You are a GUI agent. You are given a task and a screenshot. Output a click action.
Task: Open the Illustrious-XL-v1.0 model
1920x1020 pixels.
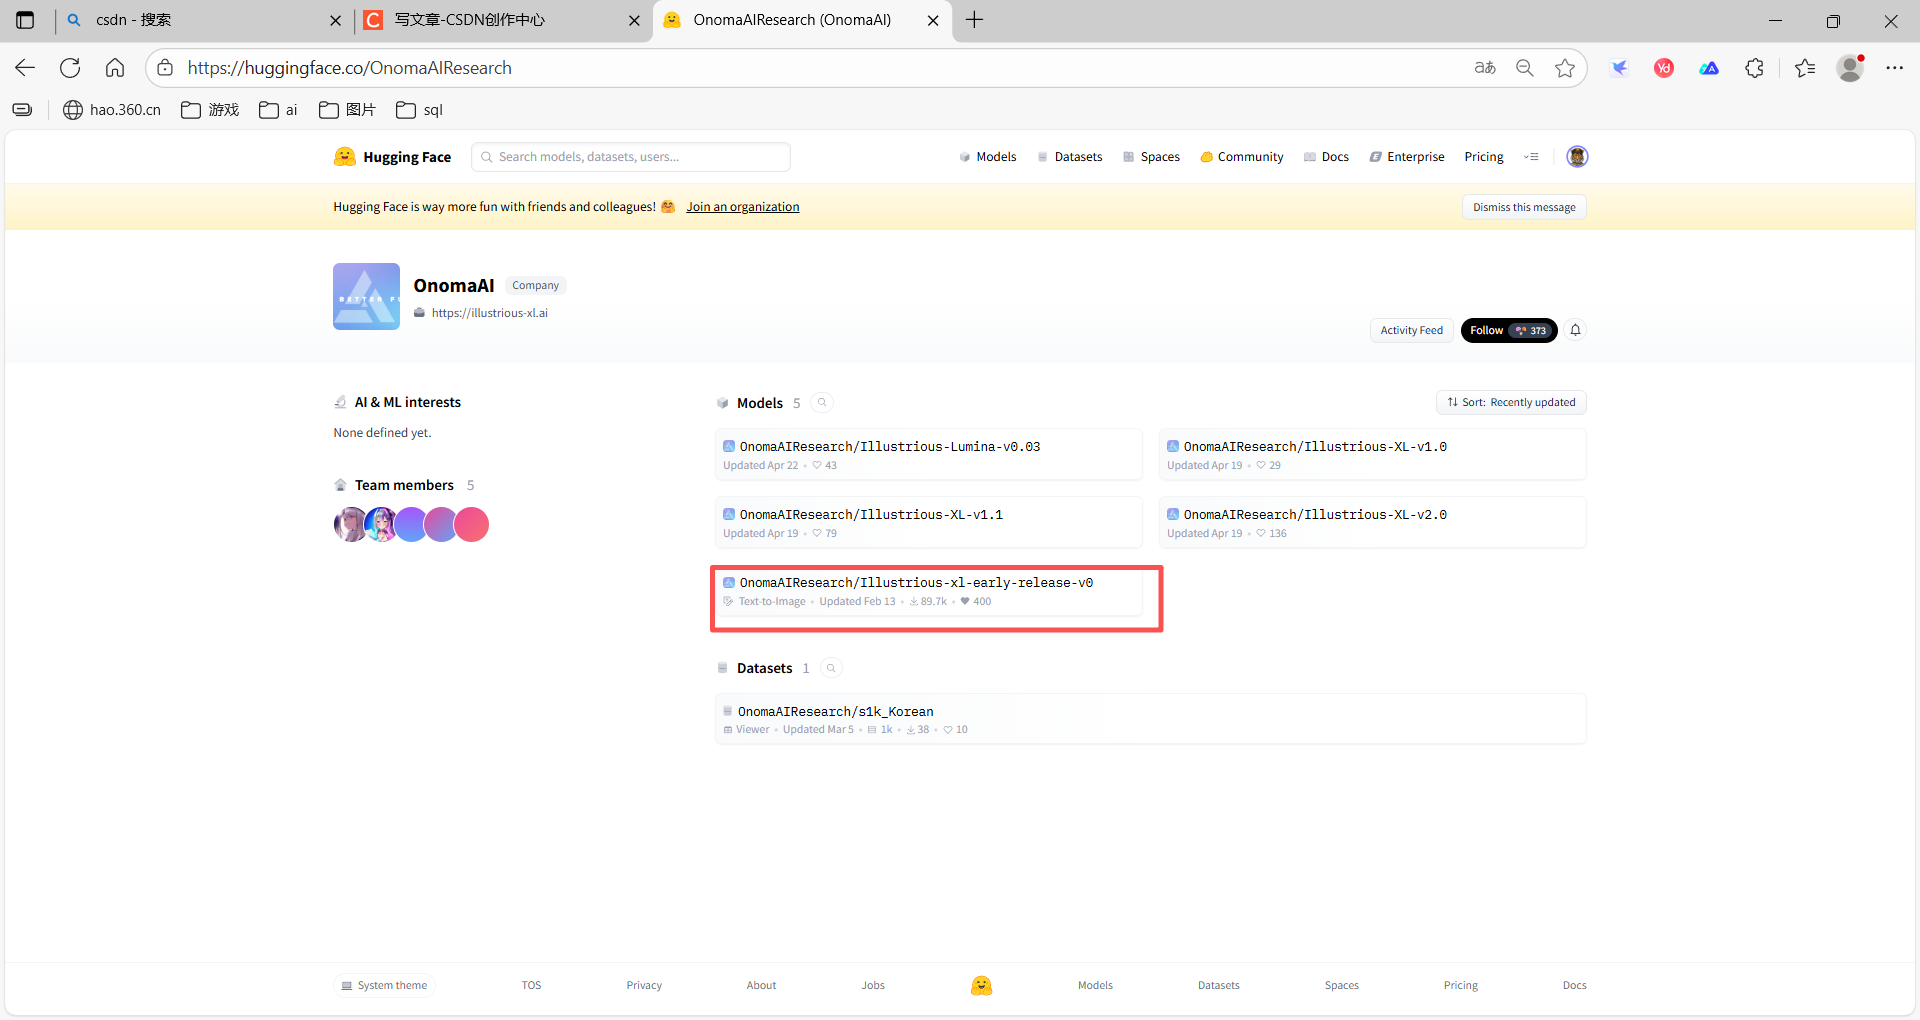1373,455
